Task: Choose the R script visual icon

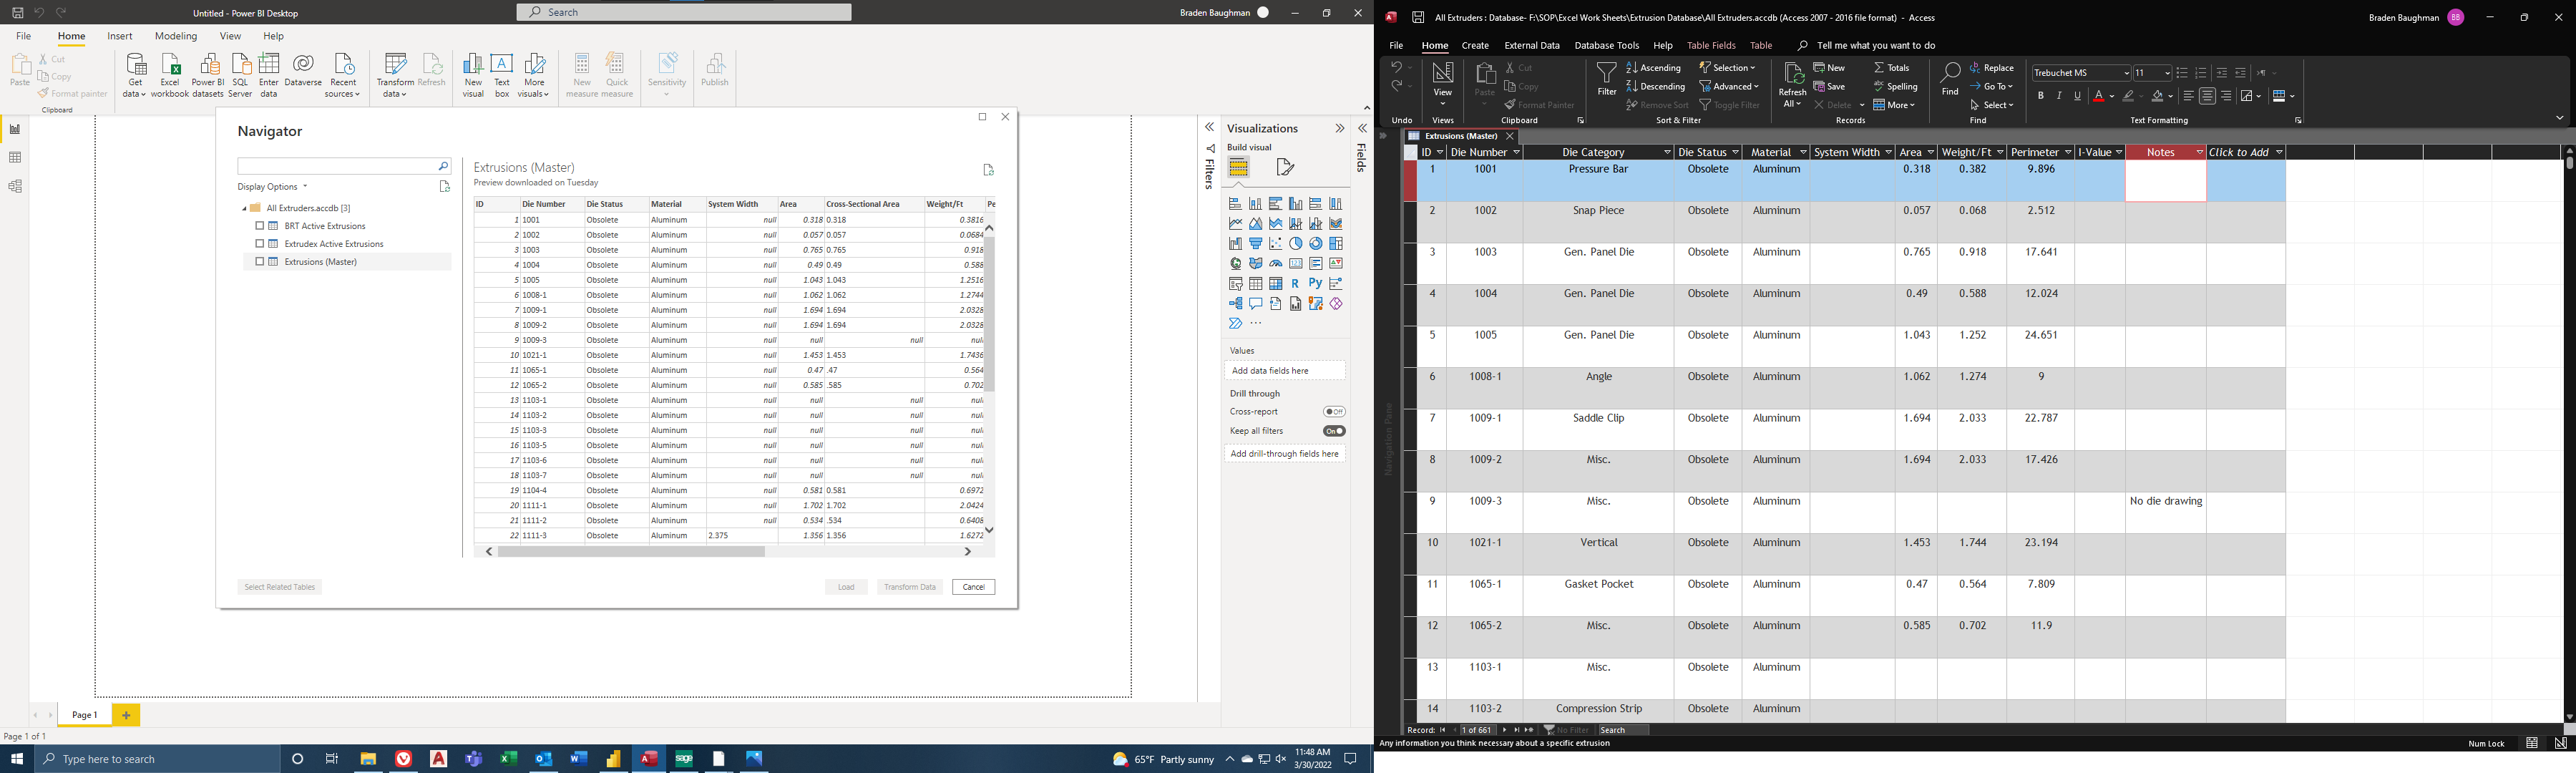Action: 1296,284
